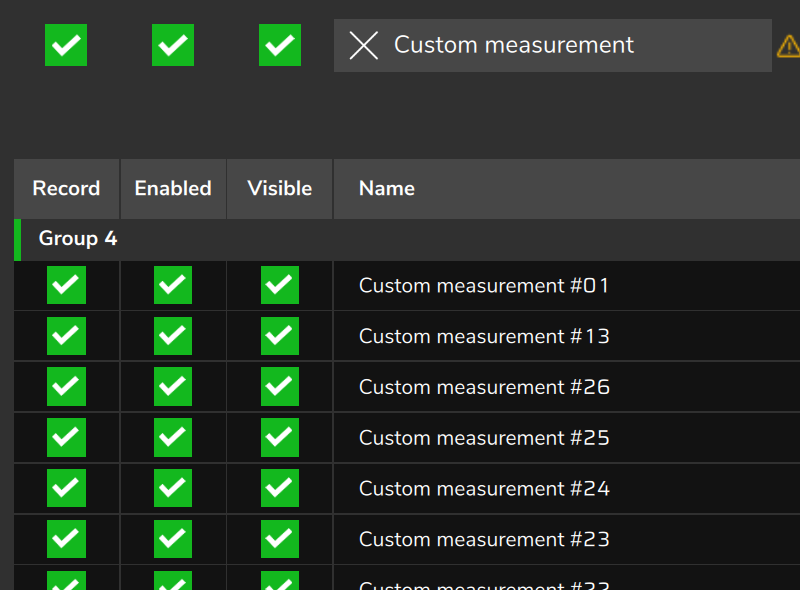800x590 pixels.
Task: Disable Custom measurement #23 Enabled checkbox
Action: 173,539
